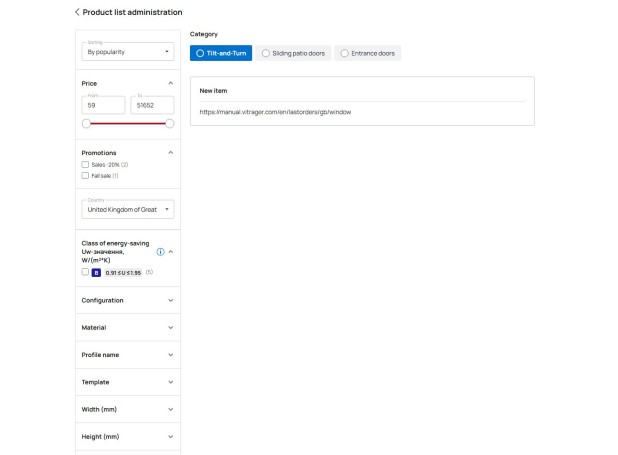Click the right handle of price slider
This screenshot has width=618, height=455.
point(169,123)
